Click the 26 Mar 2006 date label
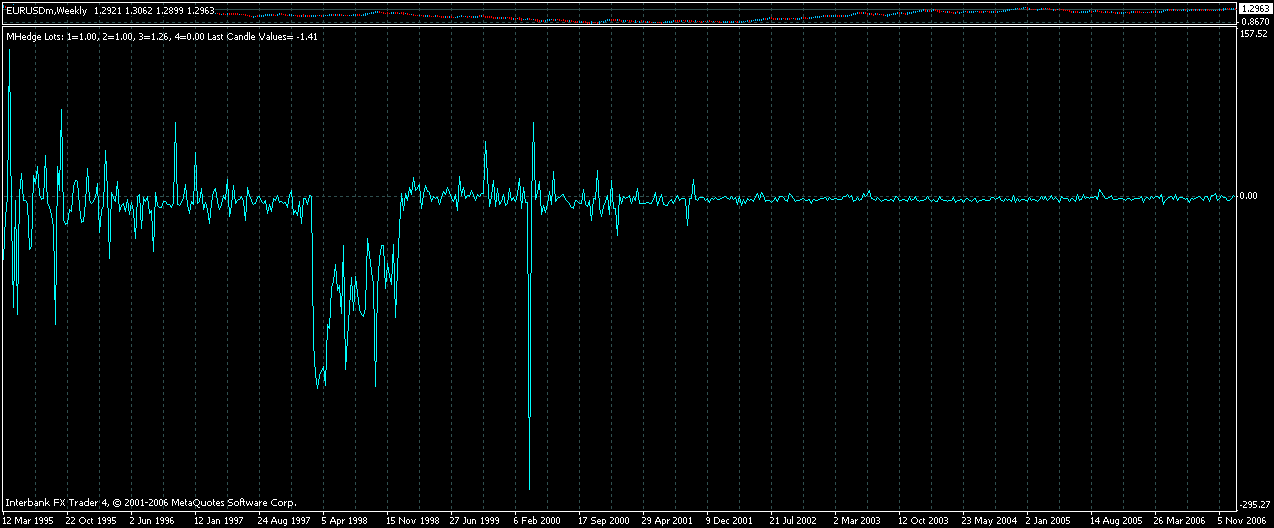This screenshot has height=528, width=1274. coord(1179,520)
